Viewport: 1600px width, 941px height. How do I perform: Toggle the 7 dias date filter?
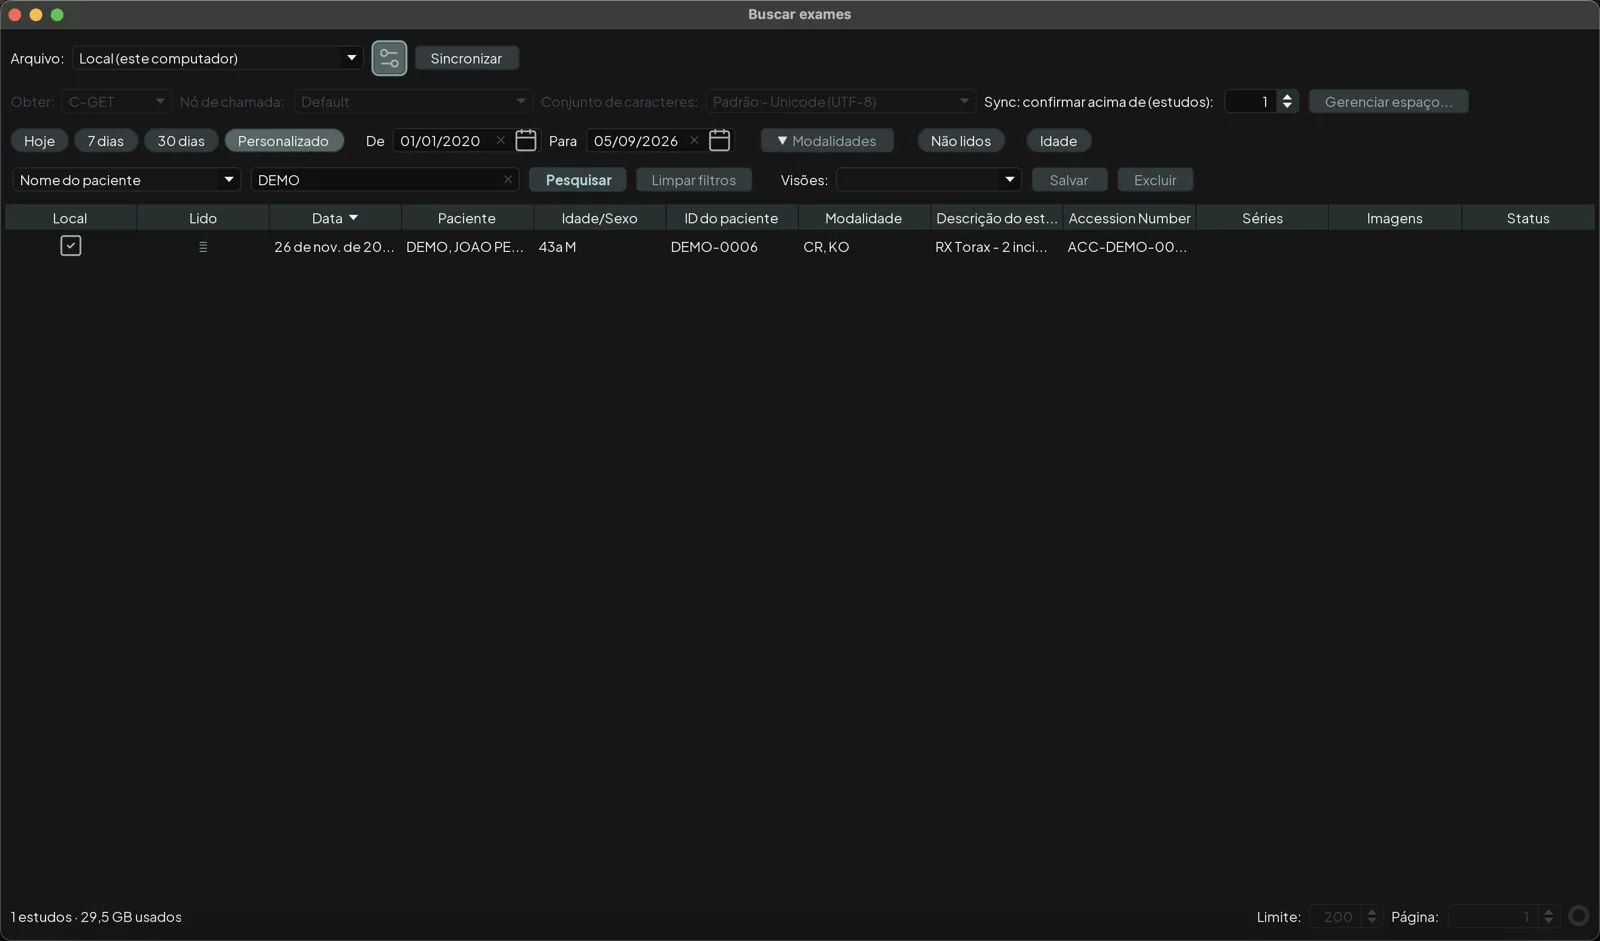click(x=105, y=141)
